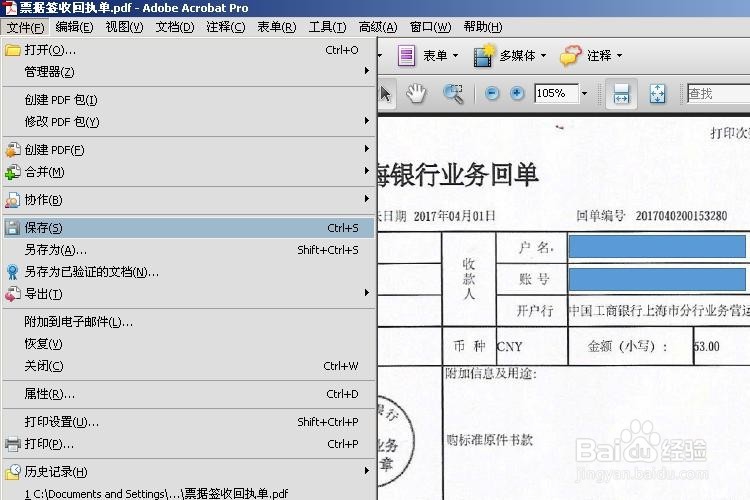Click the certificate icon for 另存为已验证的文档
Image resolution: width=750 pixels, height=500 pixels.
pos(13,272)
